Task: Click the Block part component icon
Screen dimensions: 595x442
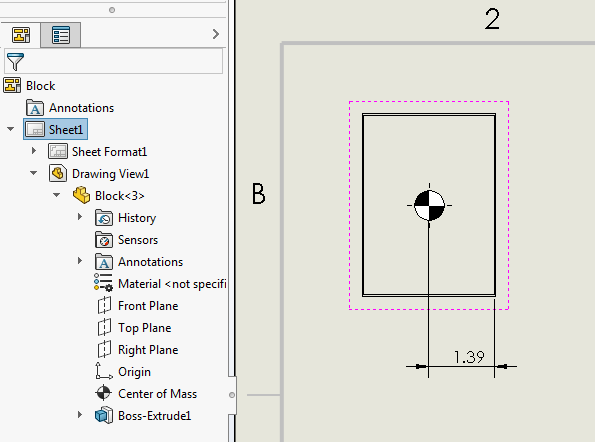Action: [81, 195]
